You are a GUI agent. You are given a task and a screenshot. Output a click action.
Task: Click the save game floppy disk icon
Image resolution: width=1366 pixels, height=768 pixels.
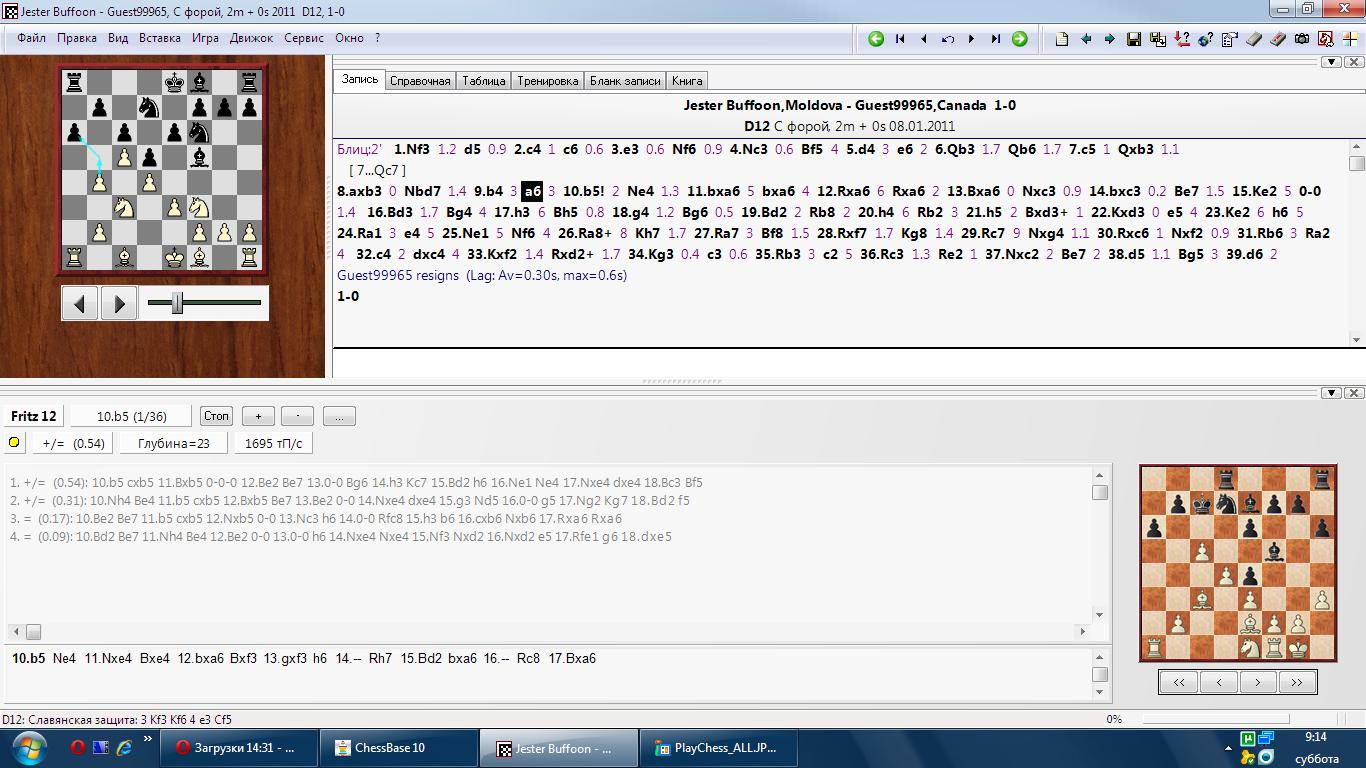[x=1133, y=39]
